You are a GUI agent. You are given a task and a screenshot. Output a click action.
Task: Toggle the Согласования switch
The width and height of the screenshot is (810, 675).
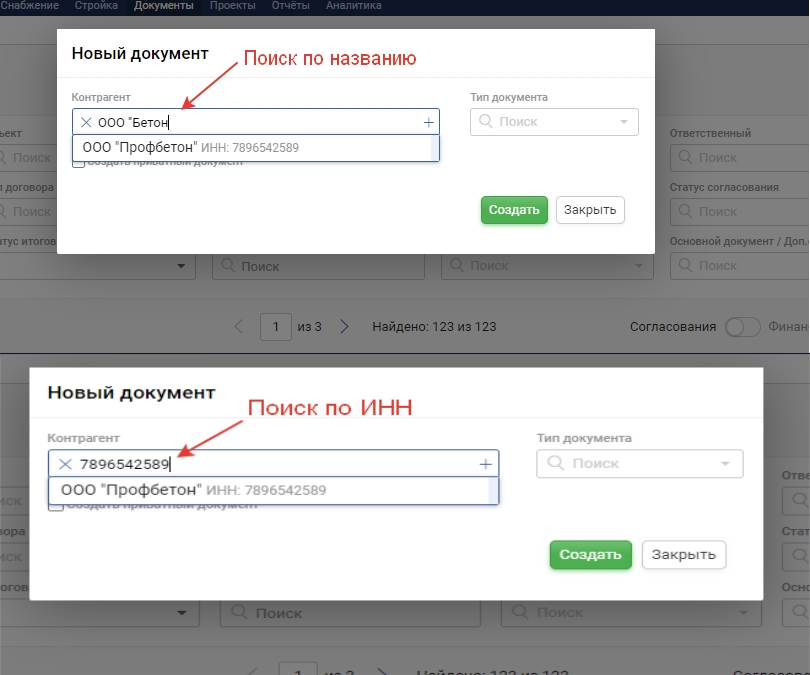pyautogui.click(x=743, y=327)
